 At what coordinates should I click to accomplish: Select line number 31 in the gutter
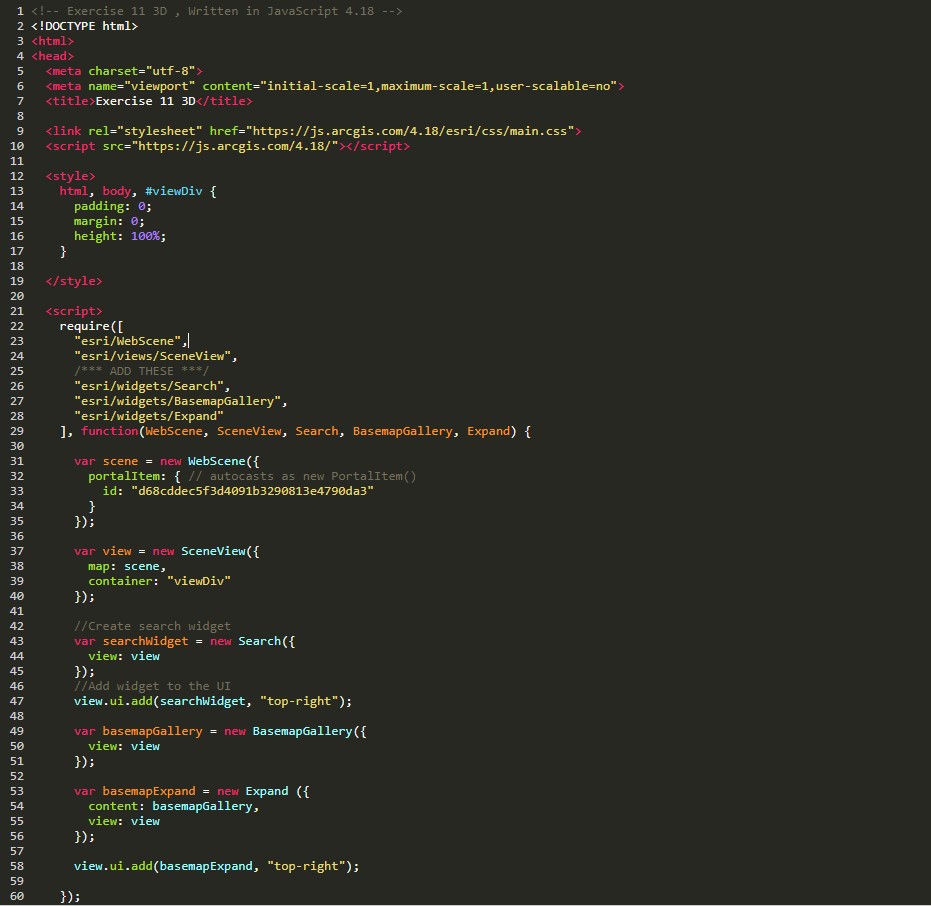[16, 461]
